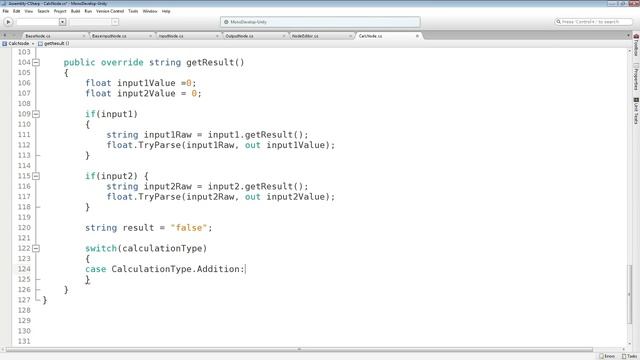640x360 pixels.
Task: Collapse the if(input1) fold at line 109
Action: click(x=36, y=114)
